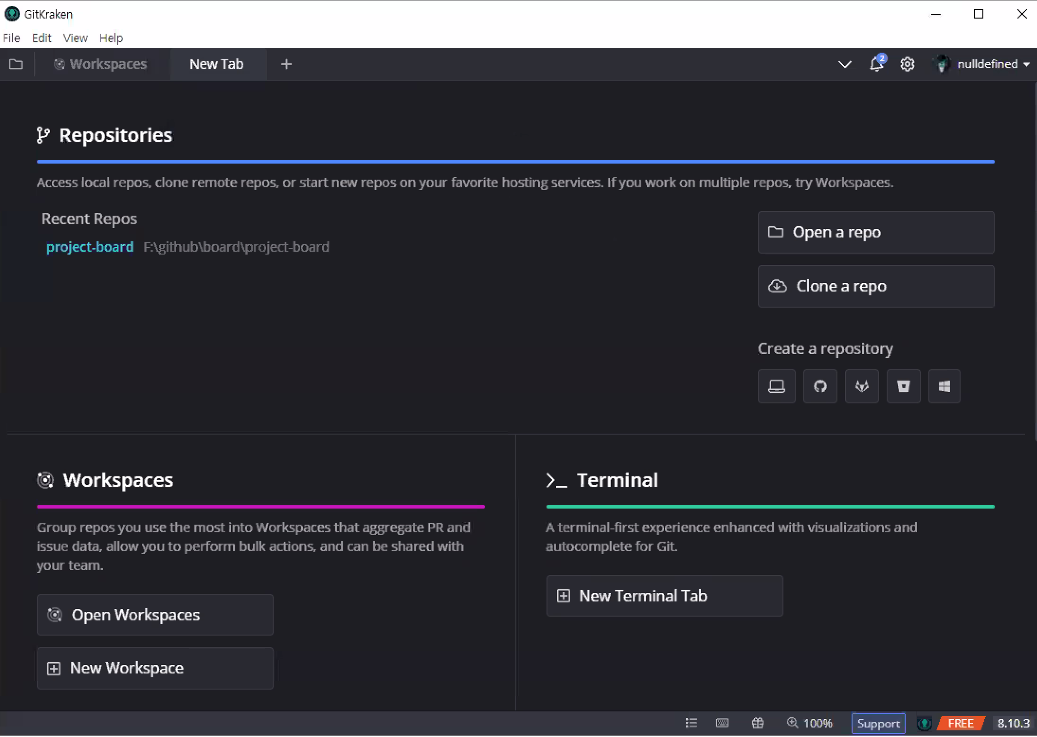The width and height of the screenshot is (1037, 737).
Task: Click the Recent Repos heading
Action: pos(89,218)
